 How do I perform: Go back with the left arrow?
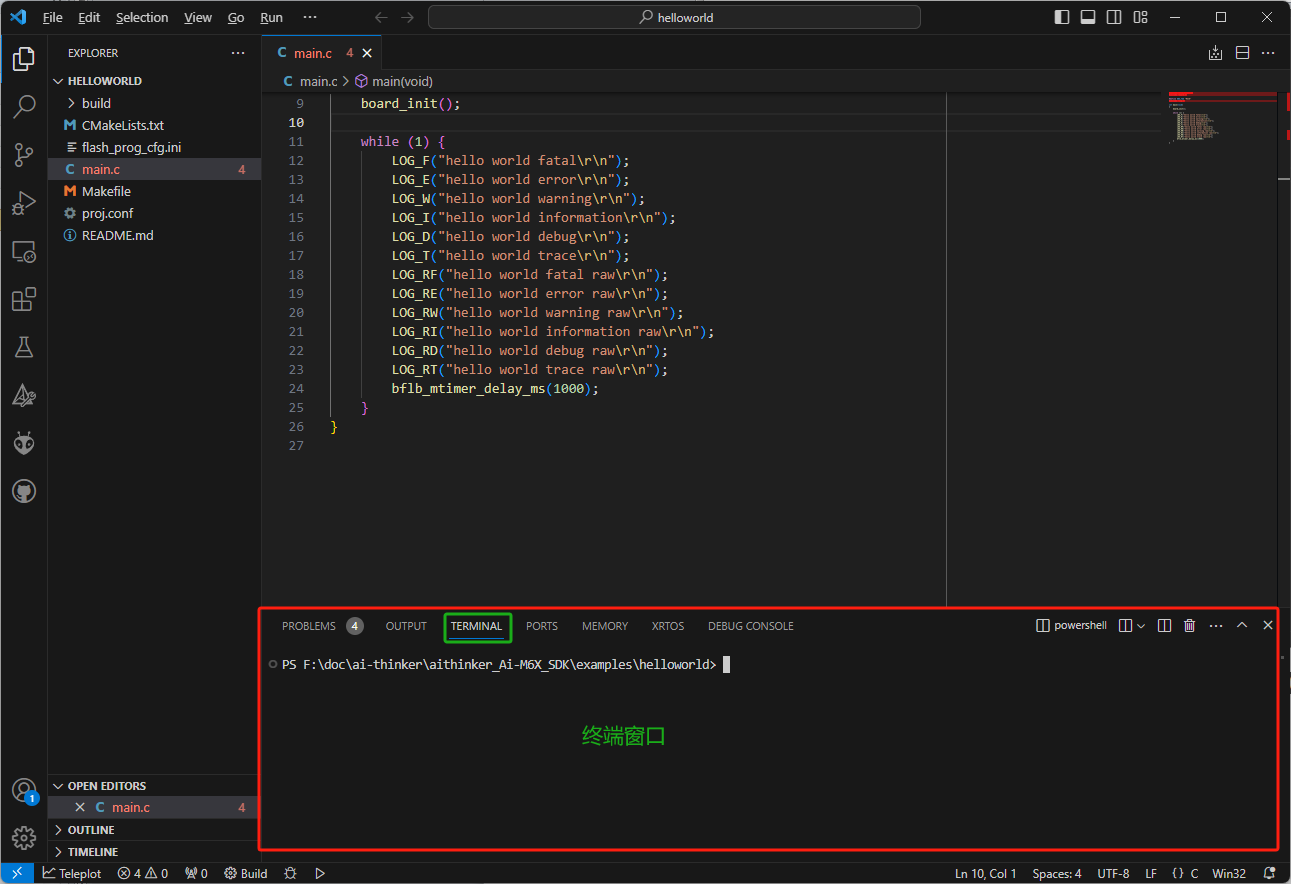[380, 17]
